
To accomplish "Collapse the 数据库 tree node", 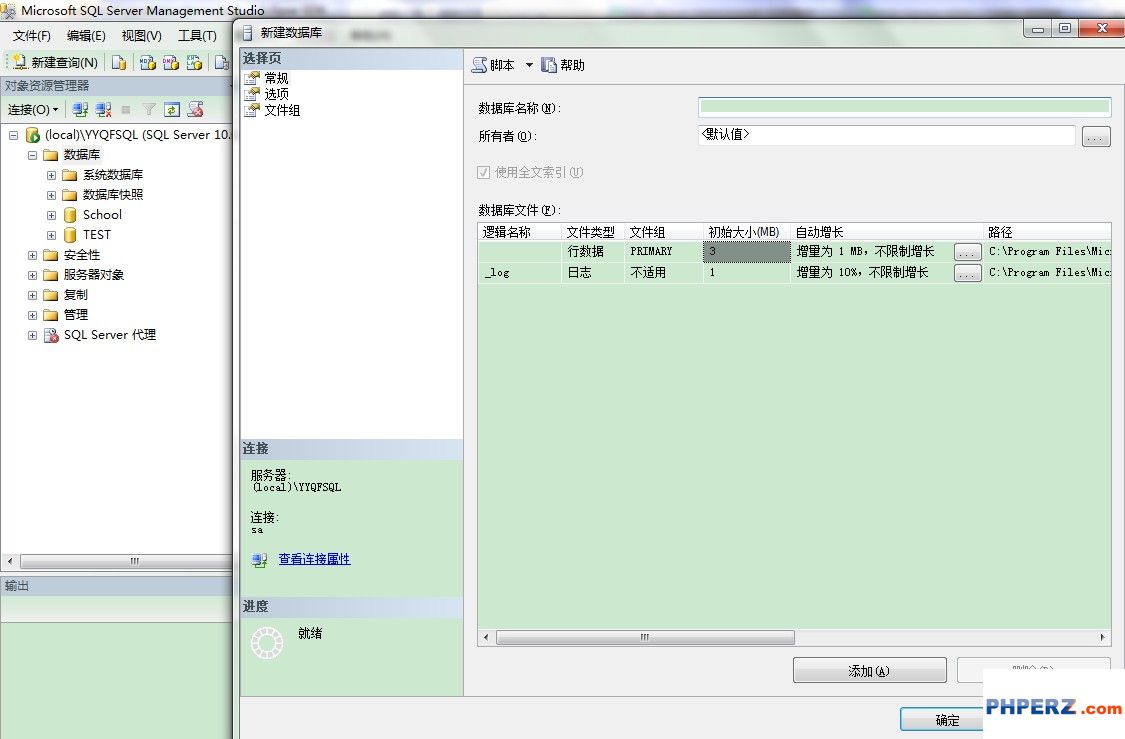I will click(32, 155).
